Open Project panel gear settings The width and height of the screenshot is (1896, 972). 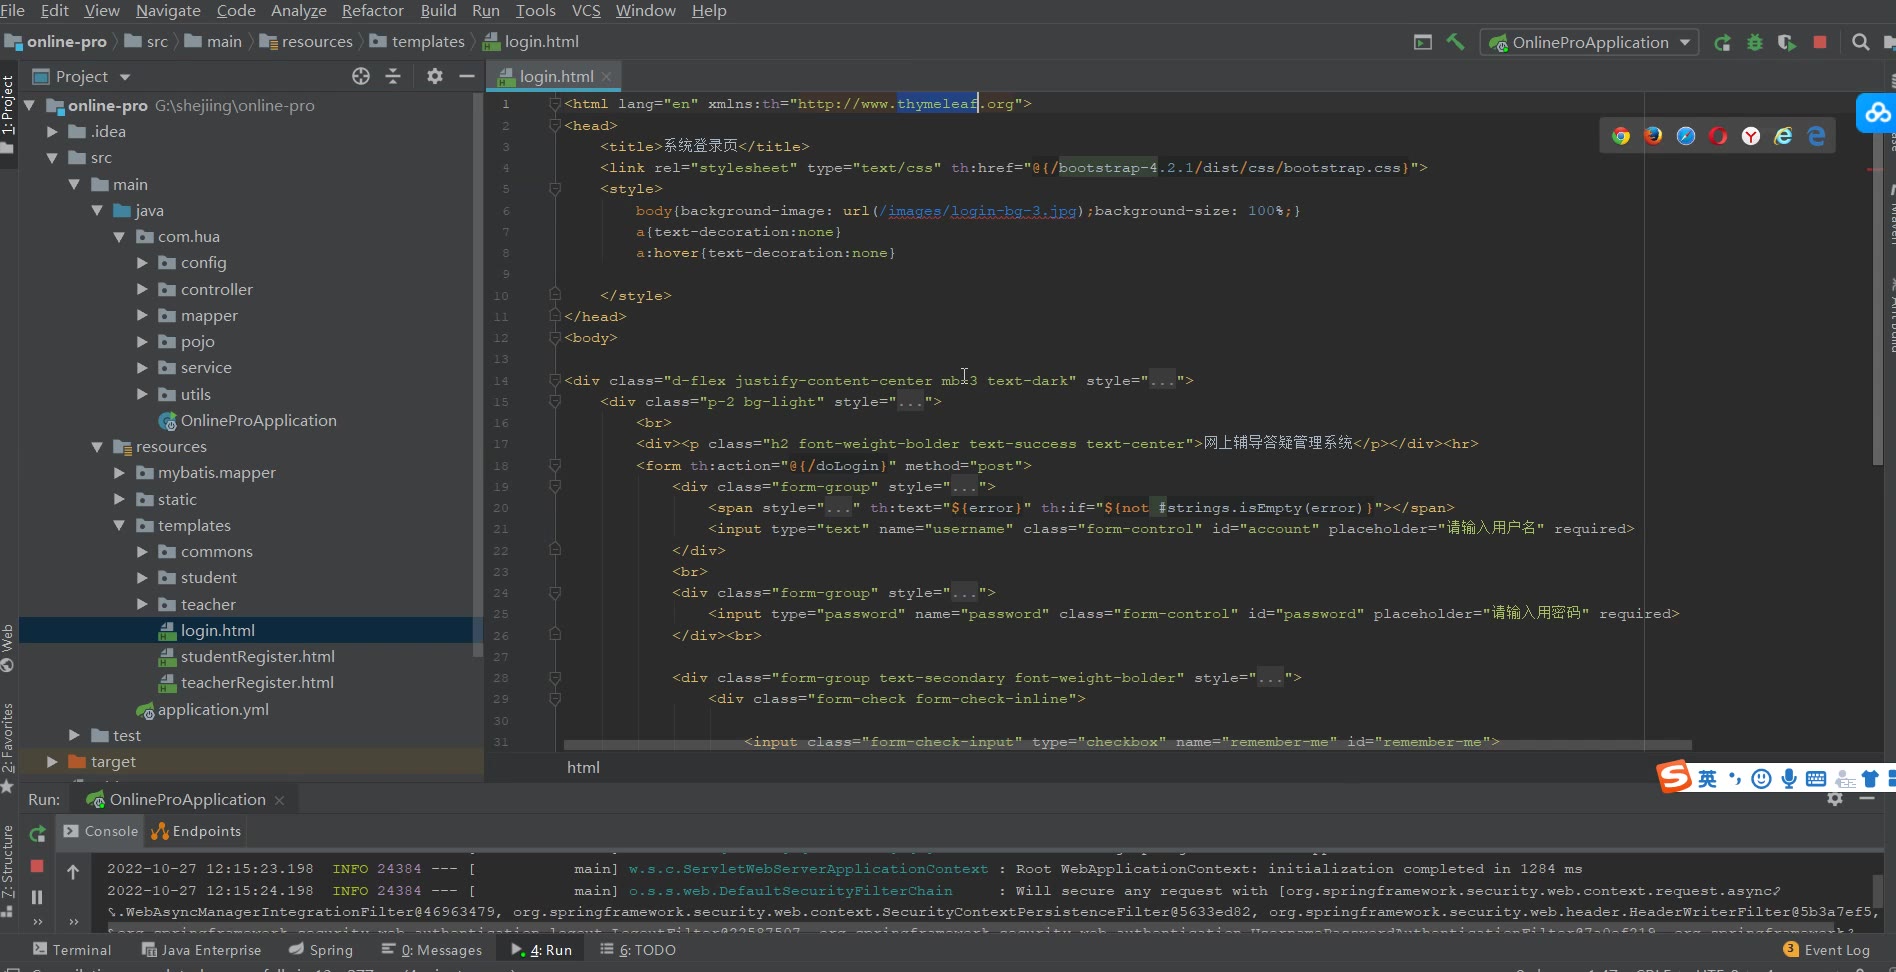pyautogui.click(x=434, y=76)
